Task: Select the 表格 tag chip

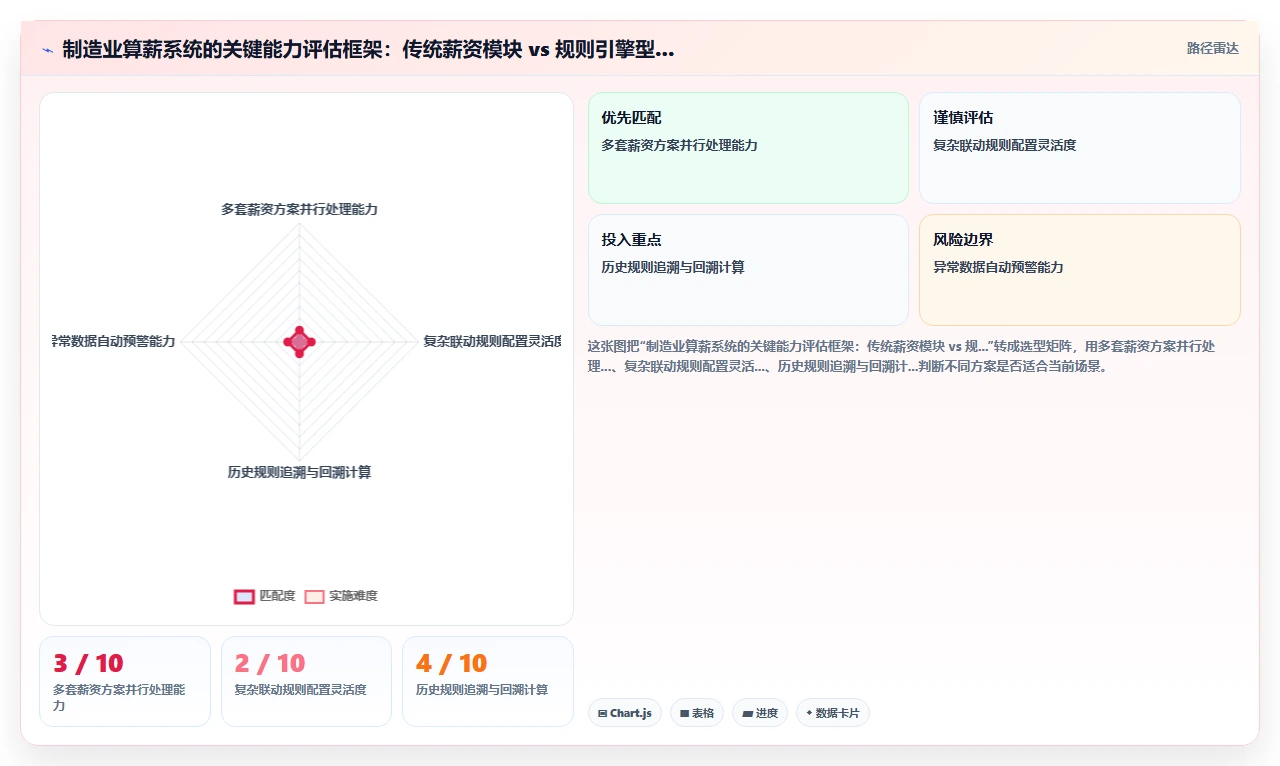Action: pyautogui.click(x=697, y=713)
